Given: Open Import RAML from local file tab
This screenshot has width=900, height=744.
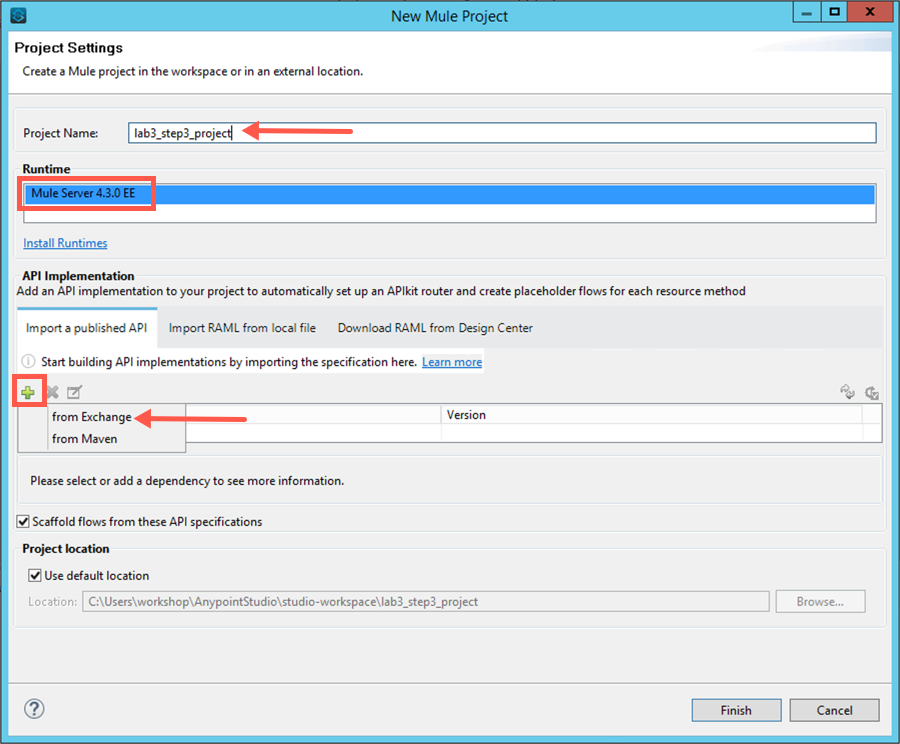Looking at the screenshot, I should 242,328.
